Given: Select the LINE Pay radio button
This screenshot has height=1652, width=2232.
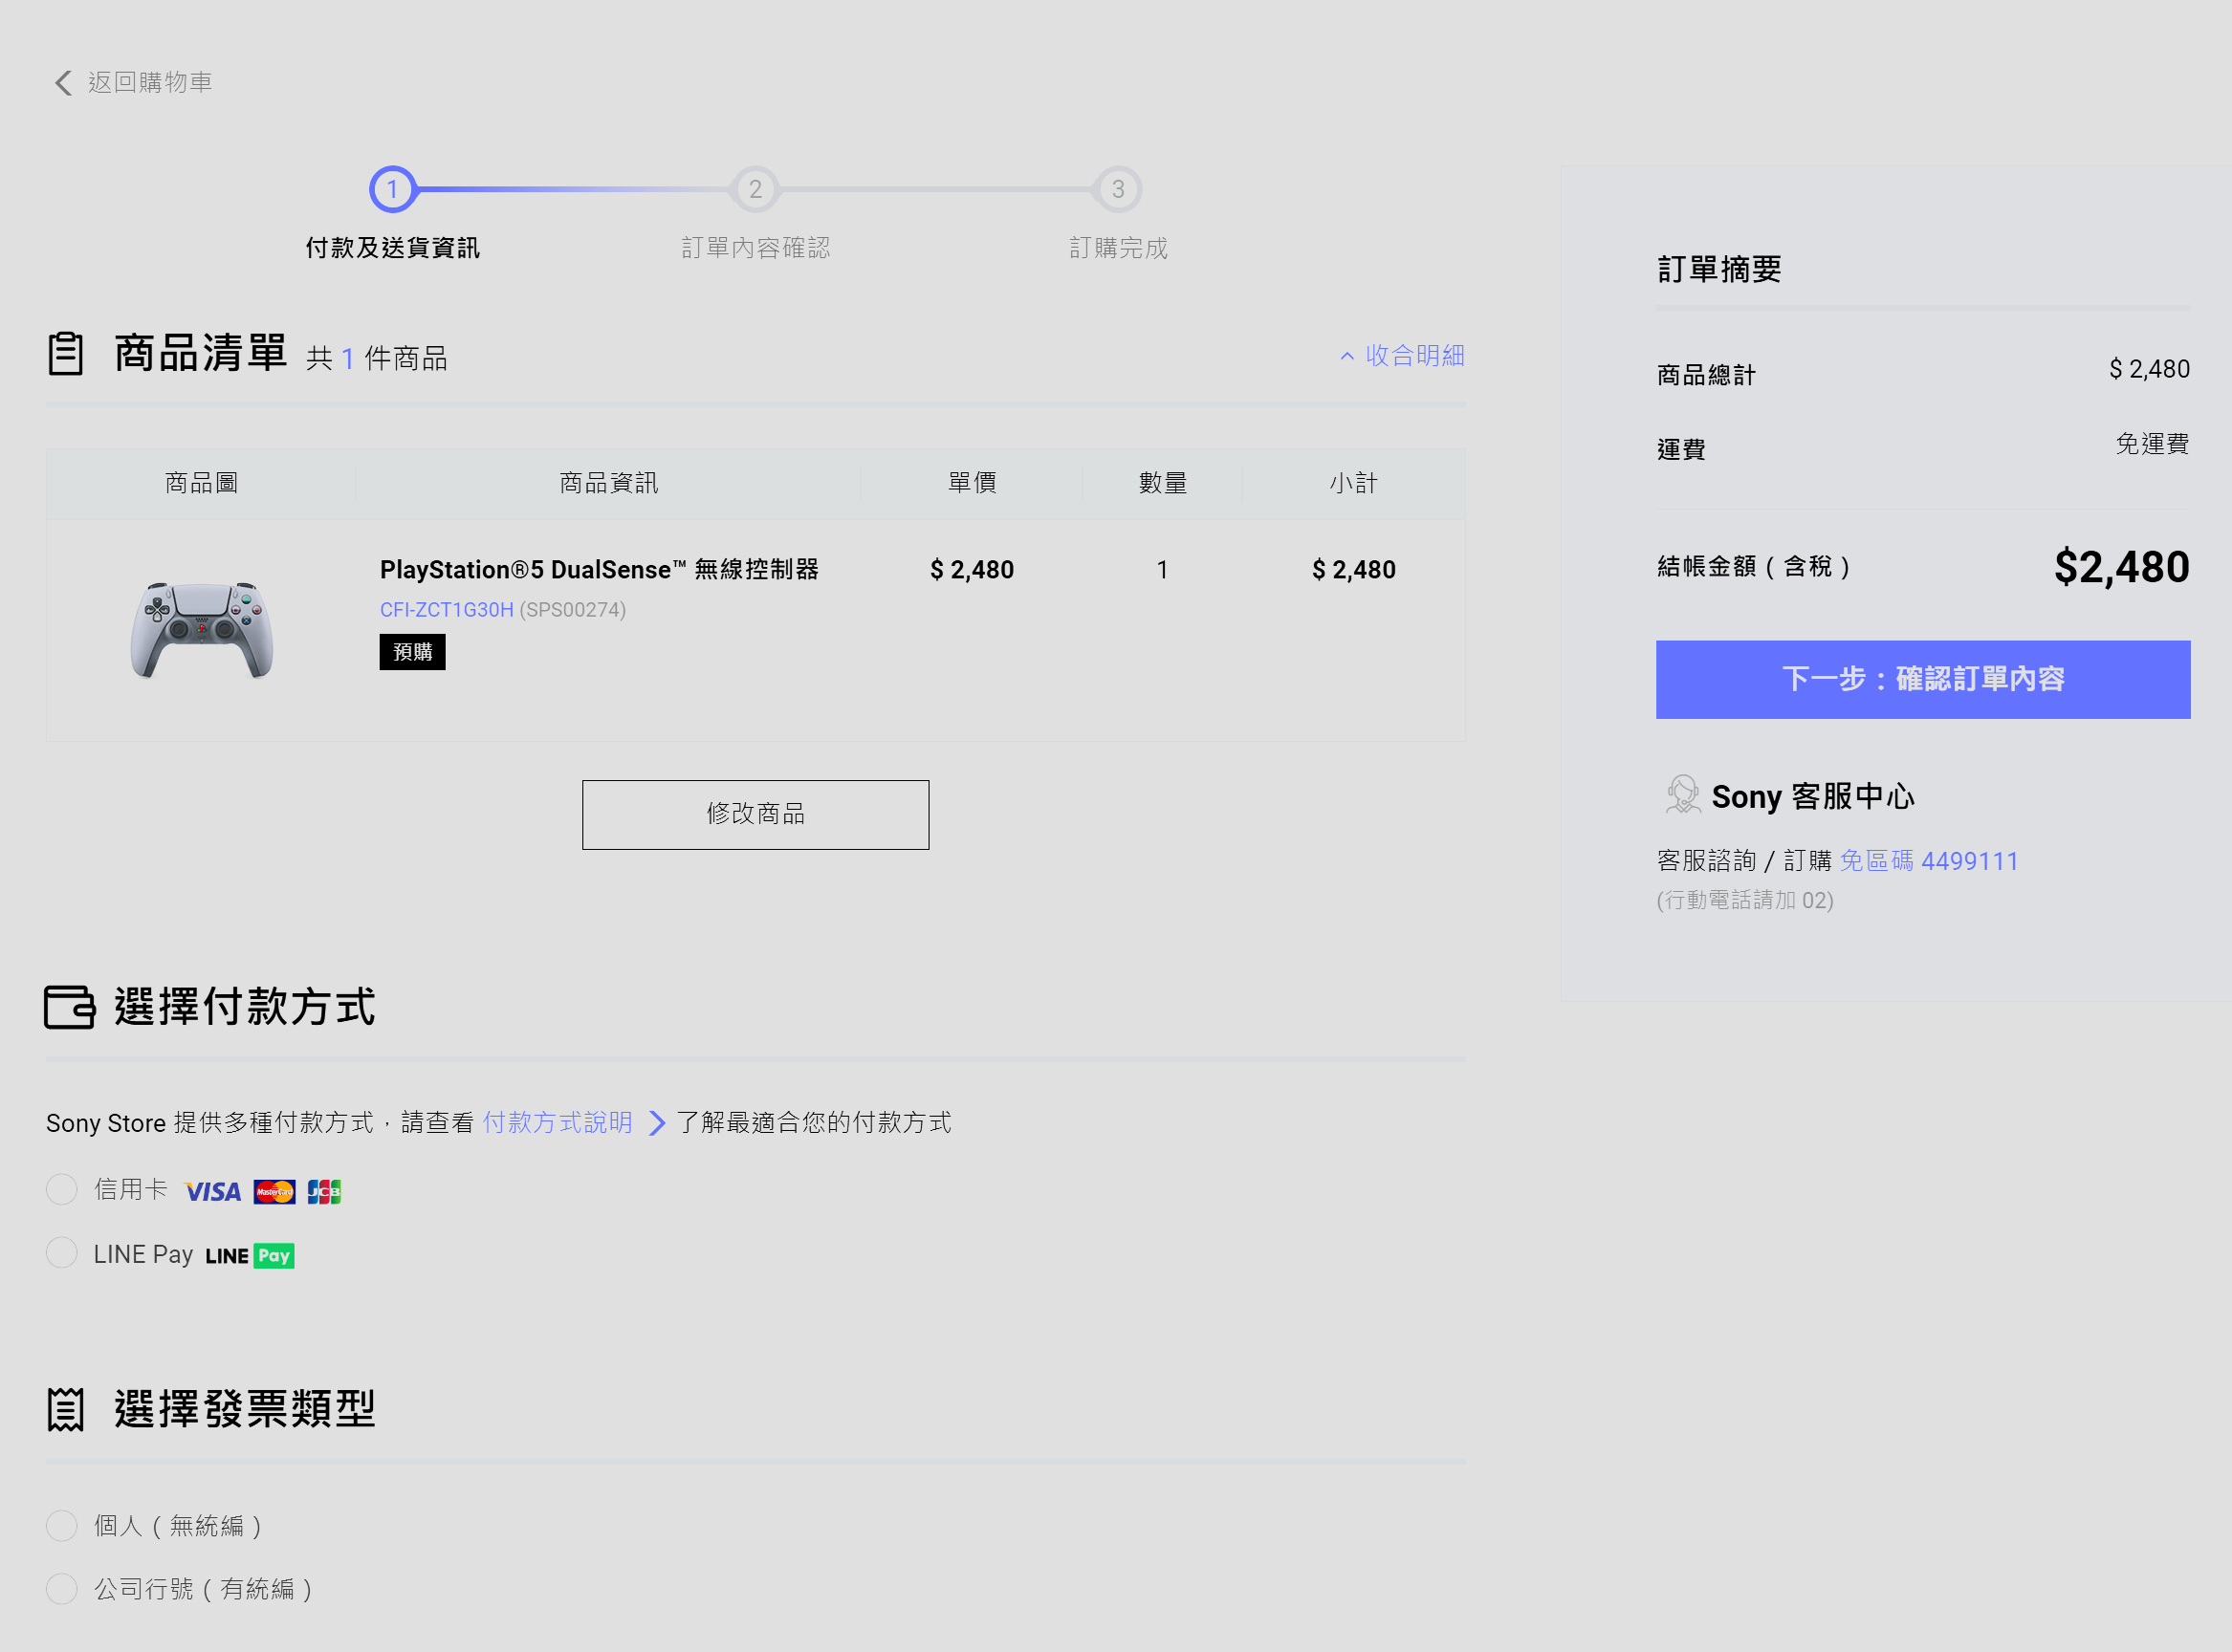Looking at the screenshot, I should pos(62,1253).
